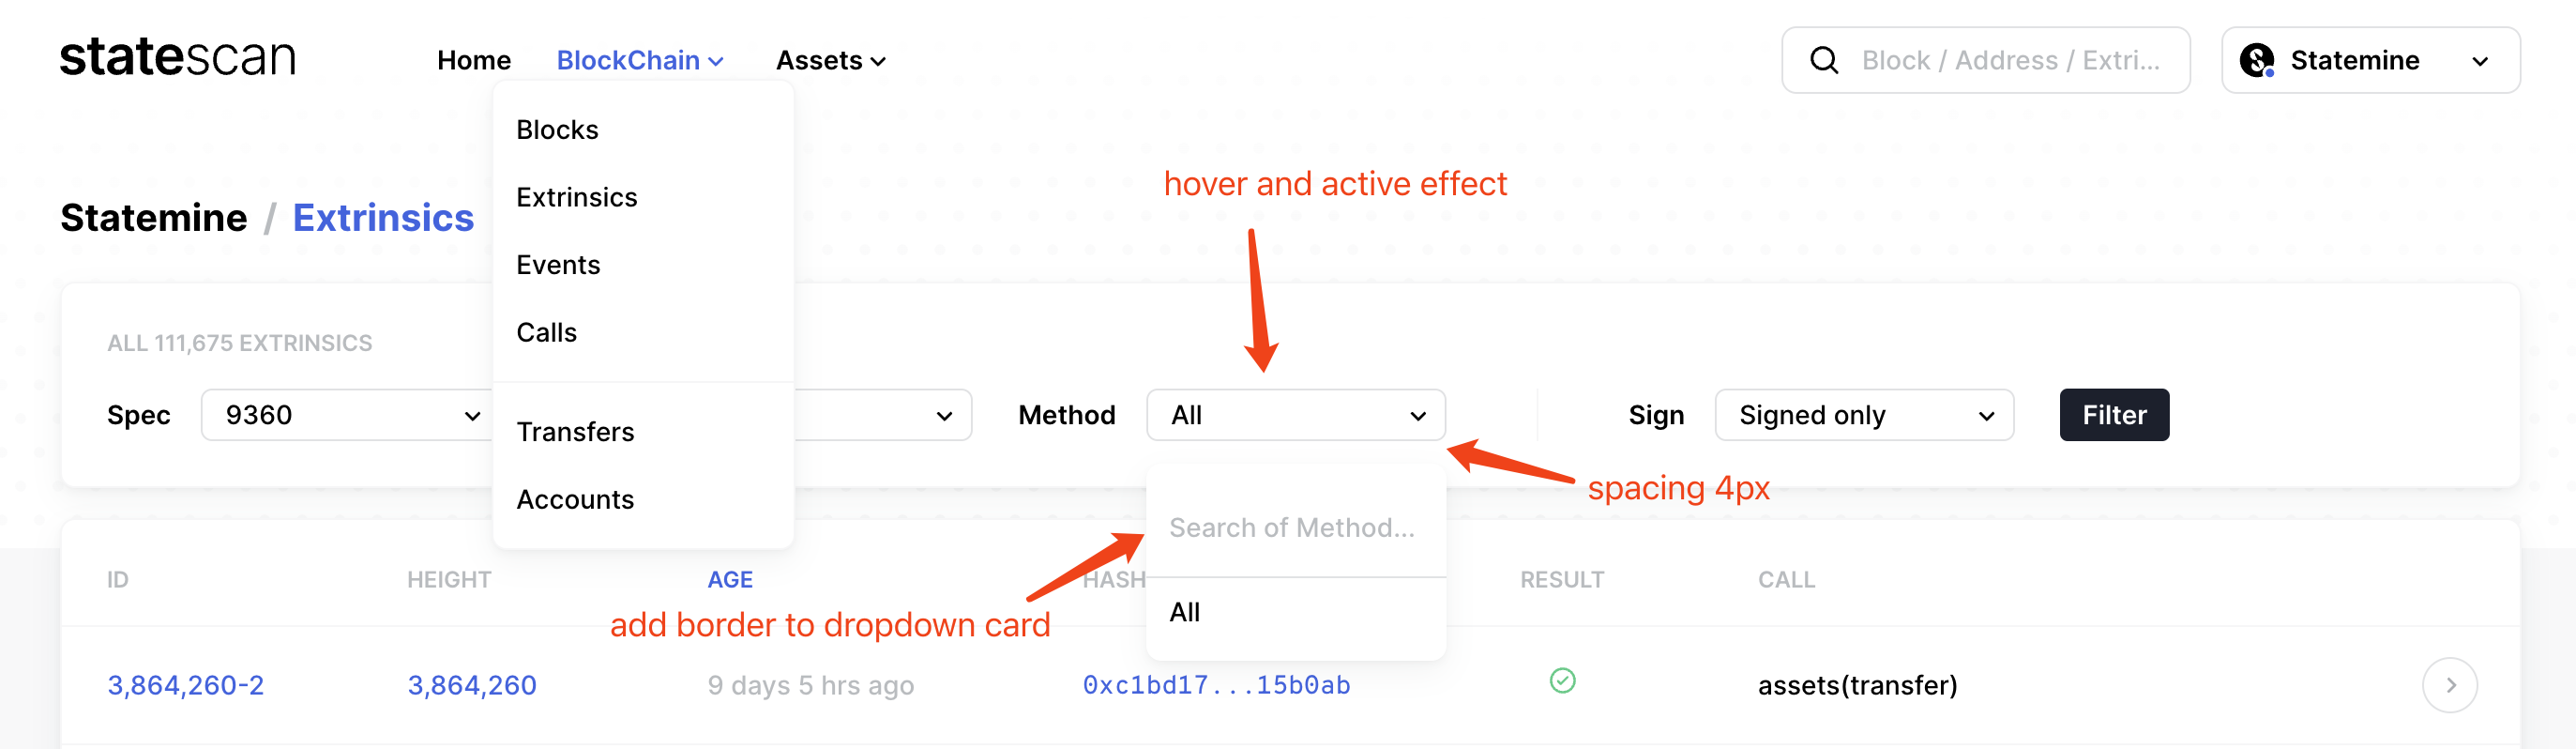This screenshot has height=749, width=2576.
Task: Open extrinsic row details via right arrow icon
Action: tap(2449, 685)
